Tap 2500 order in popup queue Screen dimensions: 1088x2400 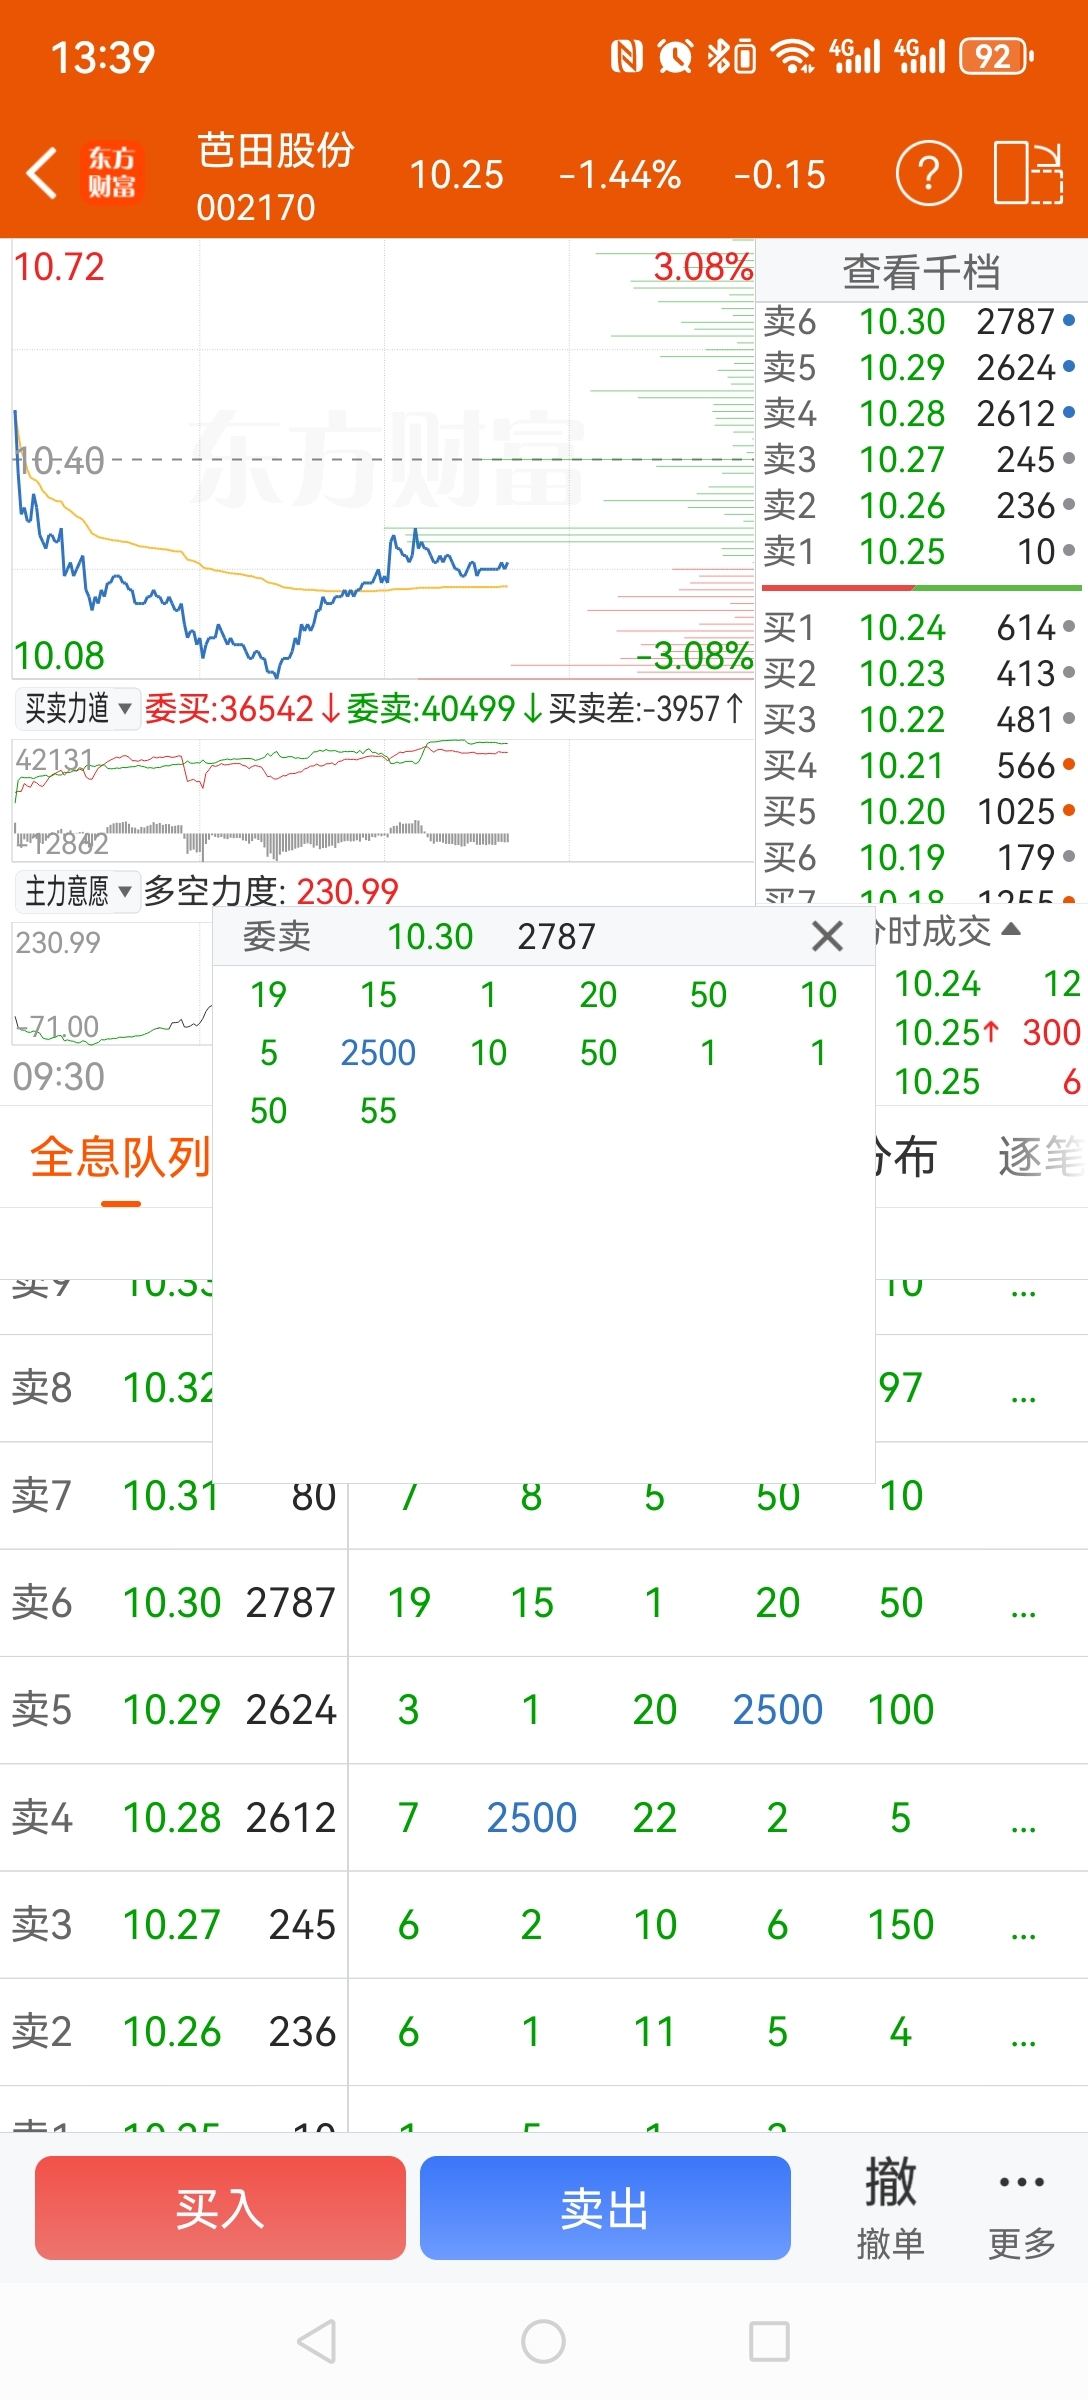(x=378, y=1053)
